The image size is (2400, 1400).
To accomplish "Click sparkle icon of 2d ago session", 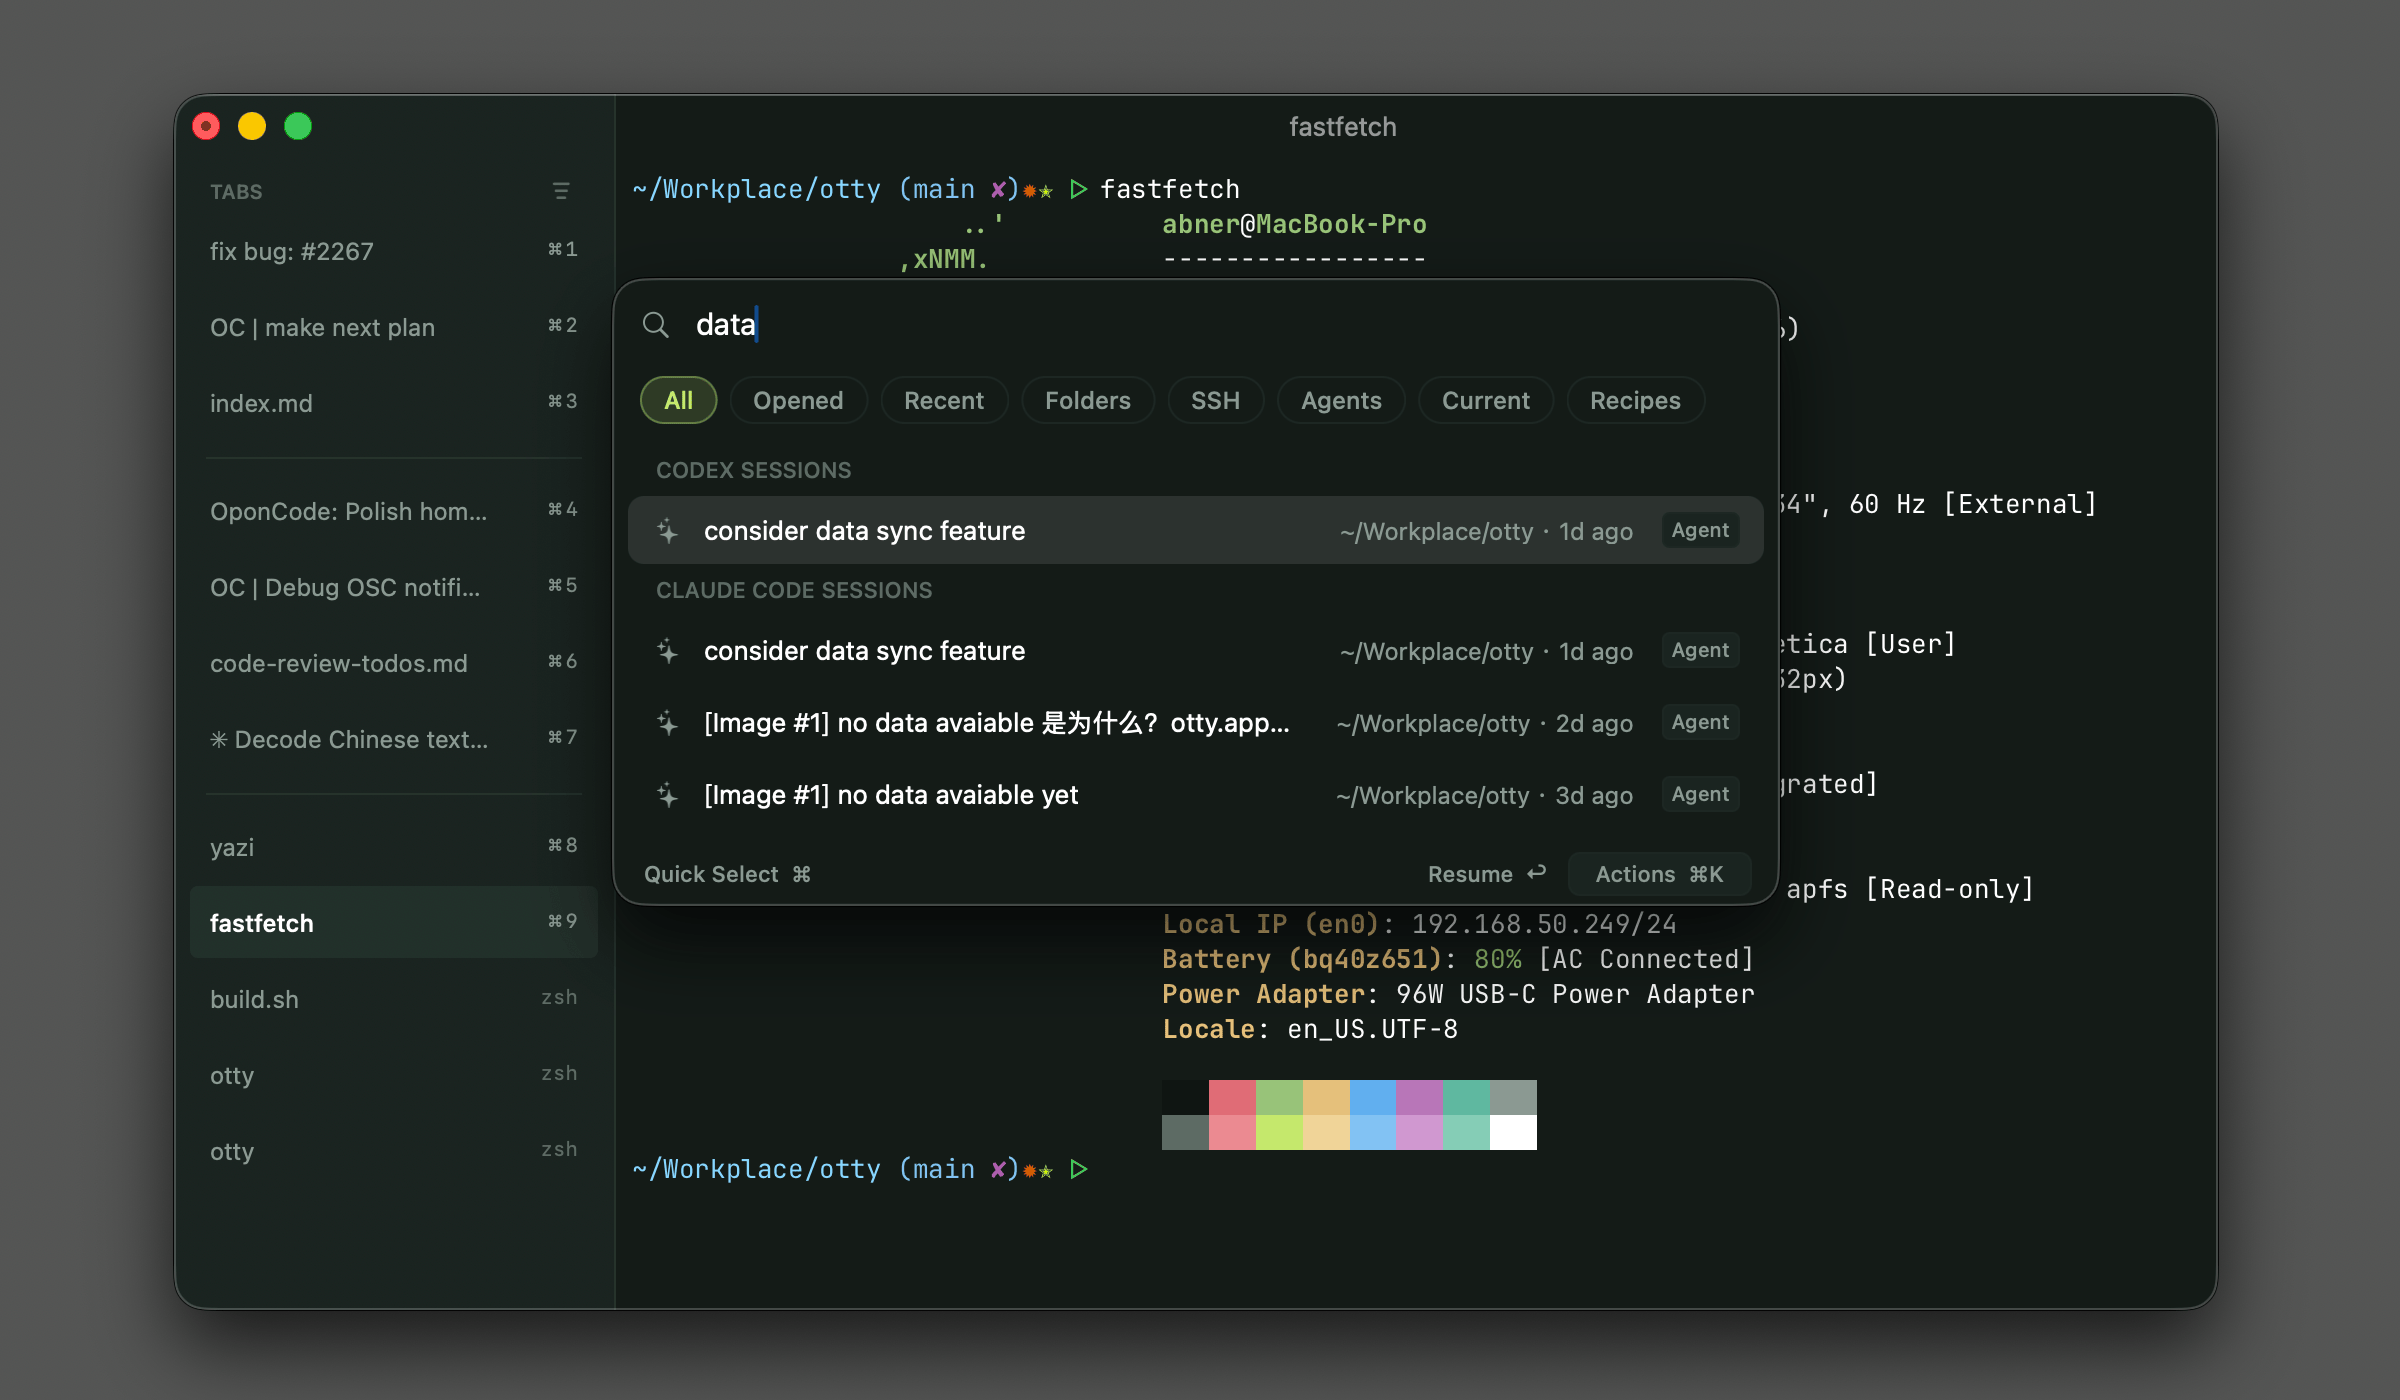I will (x=668, y=723).
